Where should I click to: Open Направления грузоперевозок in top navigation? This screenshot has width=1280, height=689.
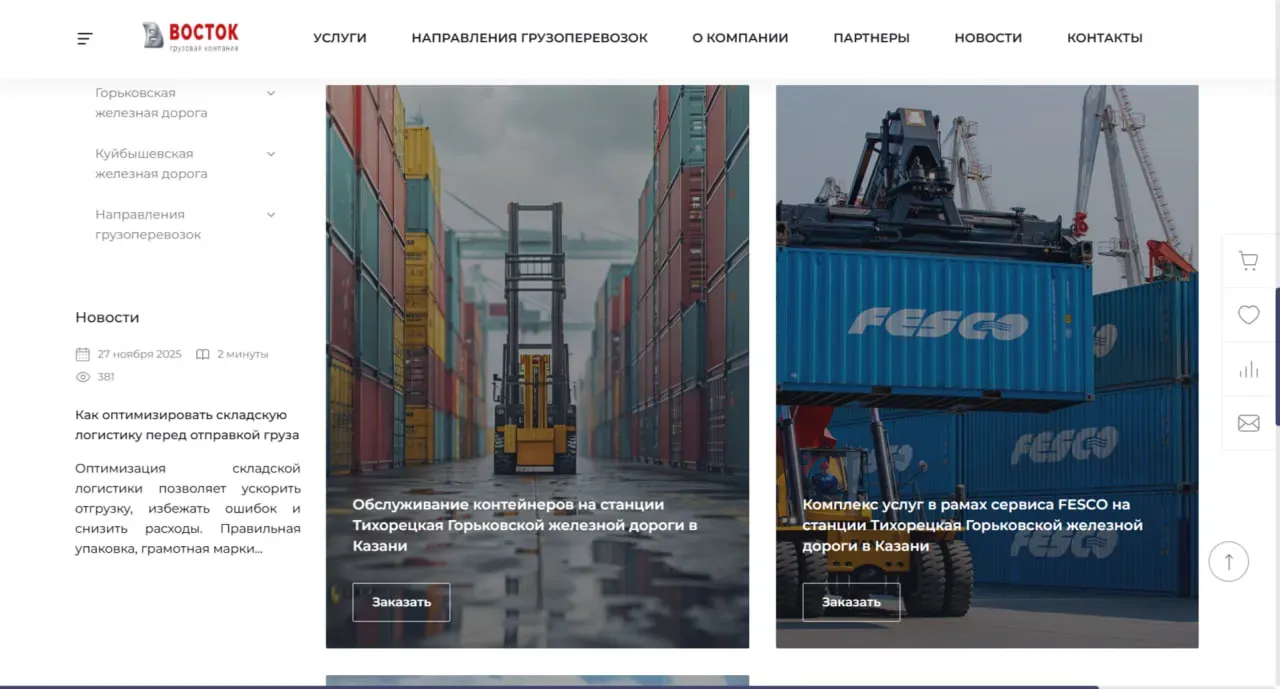click(x=530, y=38)
